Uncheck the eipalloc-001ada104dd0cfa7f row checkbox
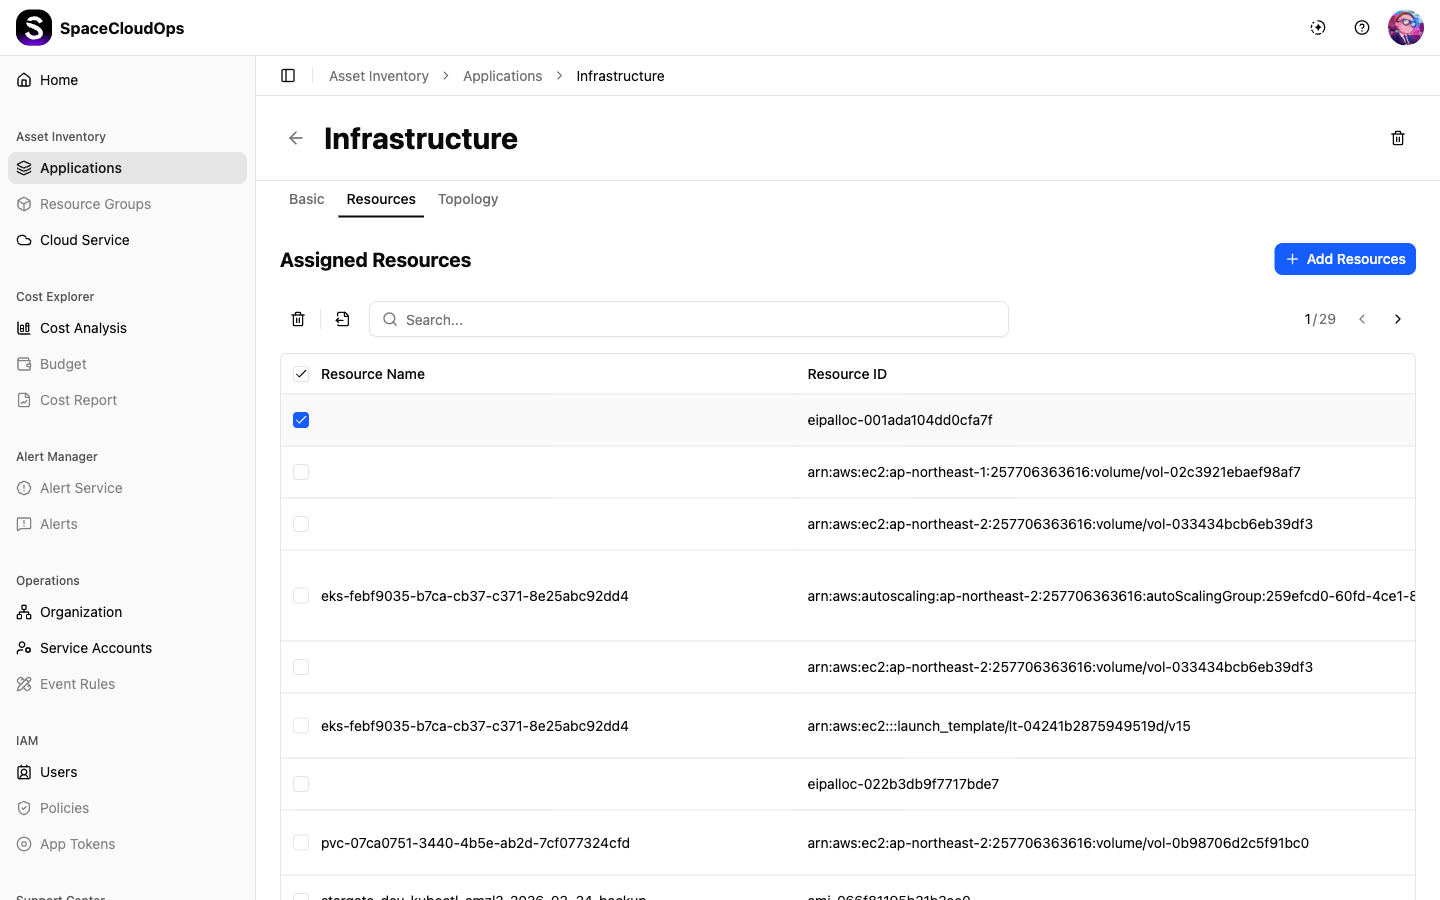Screen dimensions: 1440x900 pos(301,420)
